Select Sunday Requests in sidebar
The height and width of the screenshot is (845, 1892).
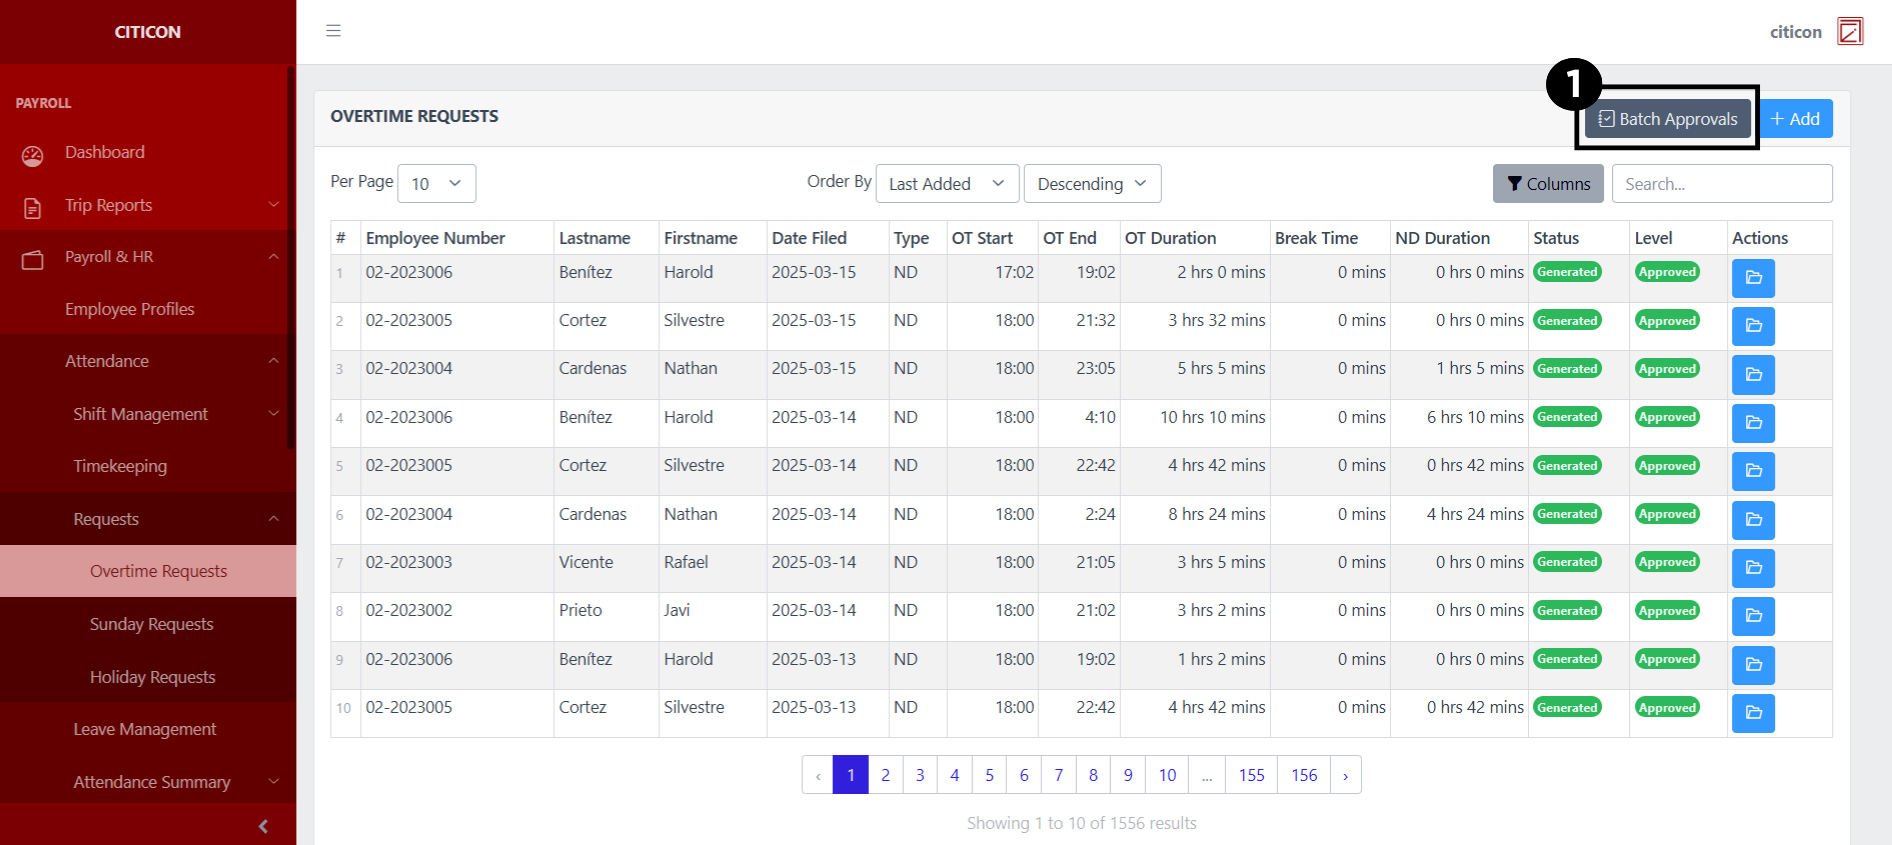[x=152, y=624]
